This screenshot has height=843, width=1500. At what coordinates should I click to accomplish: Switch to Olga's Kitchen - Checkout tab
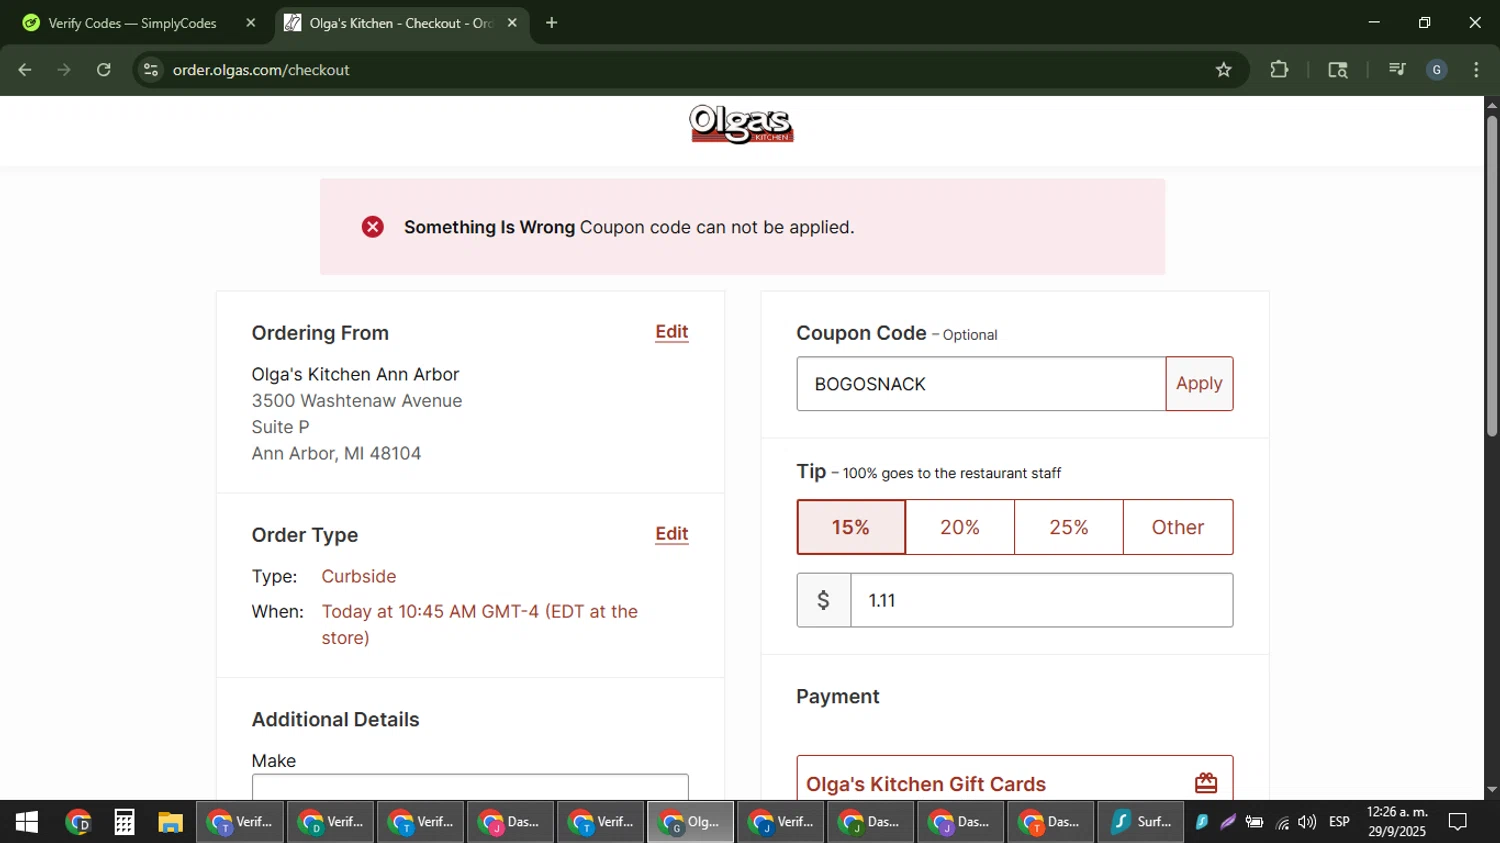[402, 23]
